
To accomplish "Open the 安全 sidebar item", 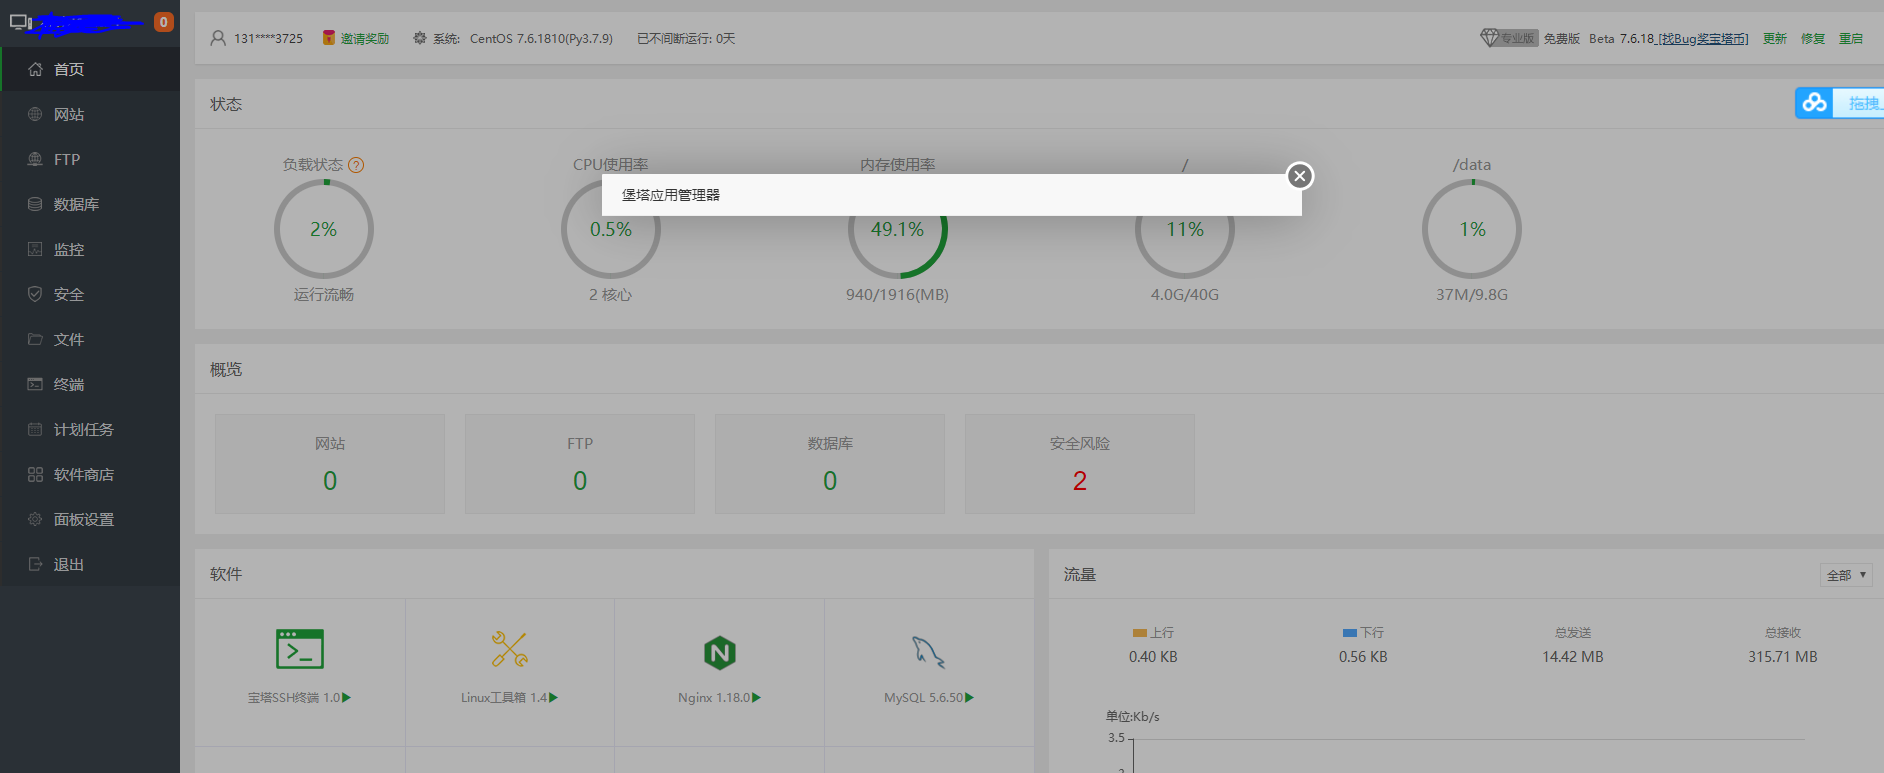I will [90, 294].
